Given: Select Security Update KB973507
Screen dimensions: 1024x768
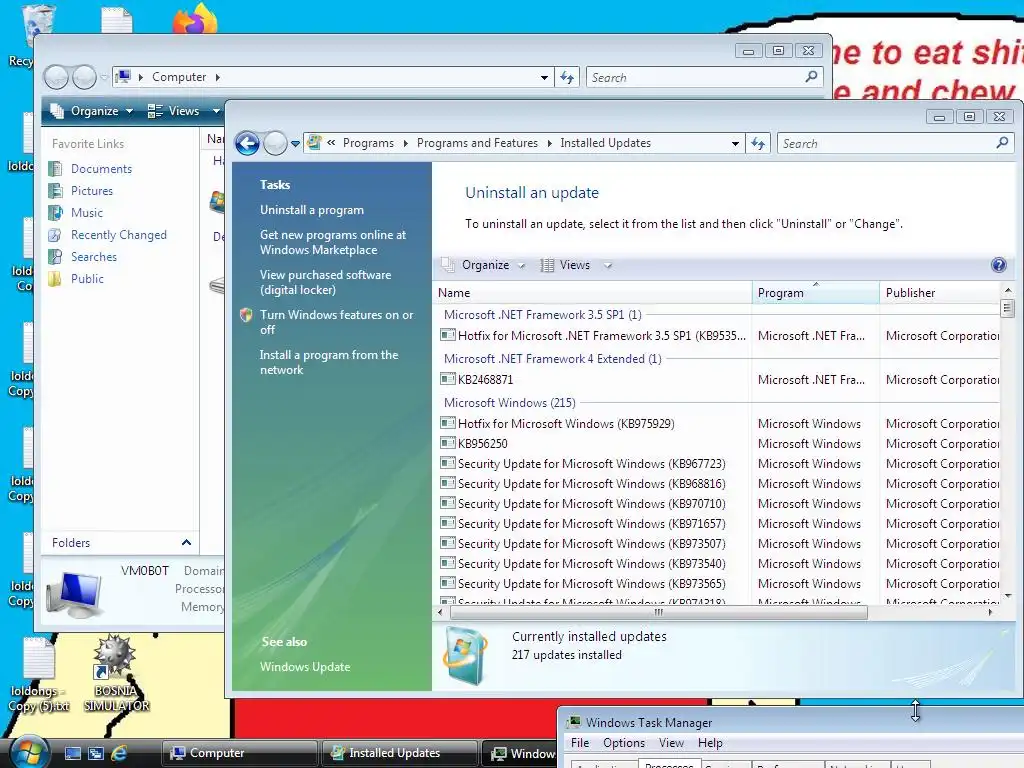Looking at the screenshot, I should (x=719, y=543).
